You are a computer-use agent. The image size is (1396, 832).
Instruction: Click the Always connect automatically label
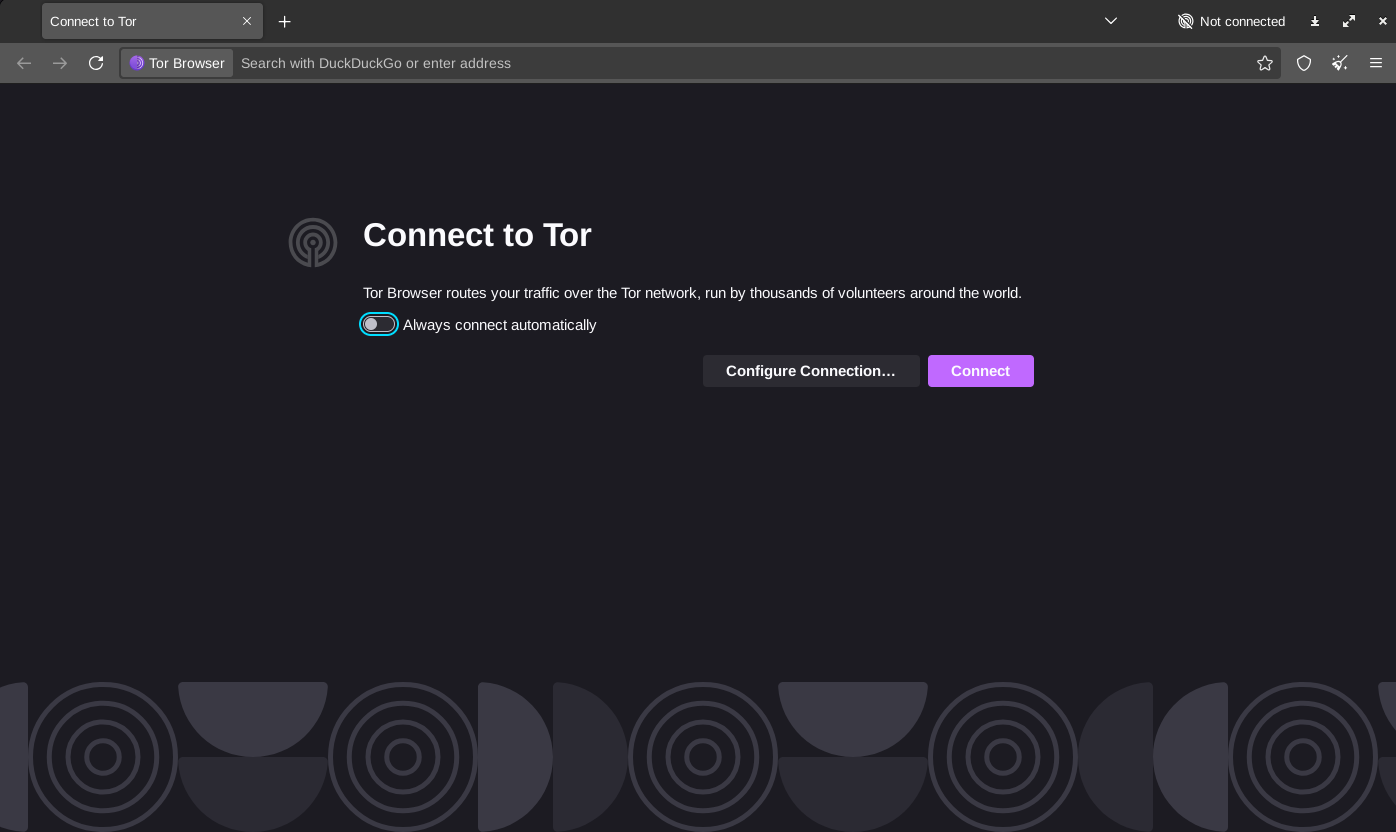pos(500,325)
